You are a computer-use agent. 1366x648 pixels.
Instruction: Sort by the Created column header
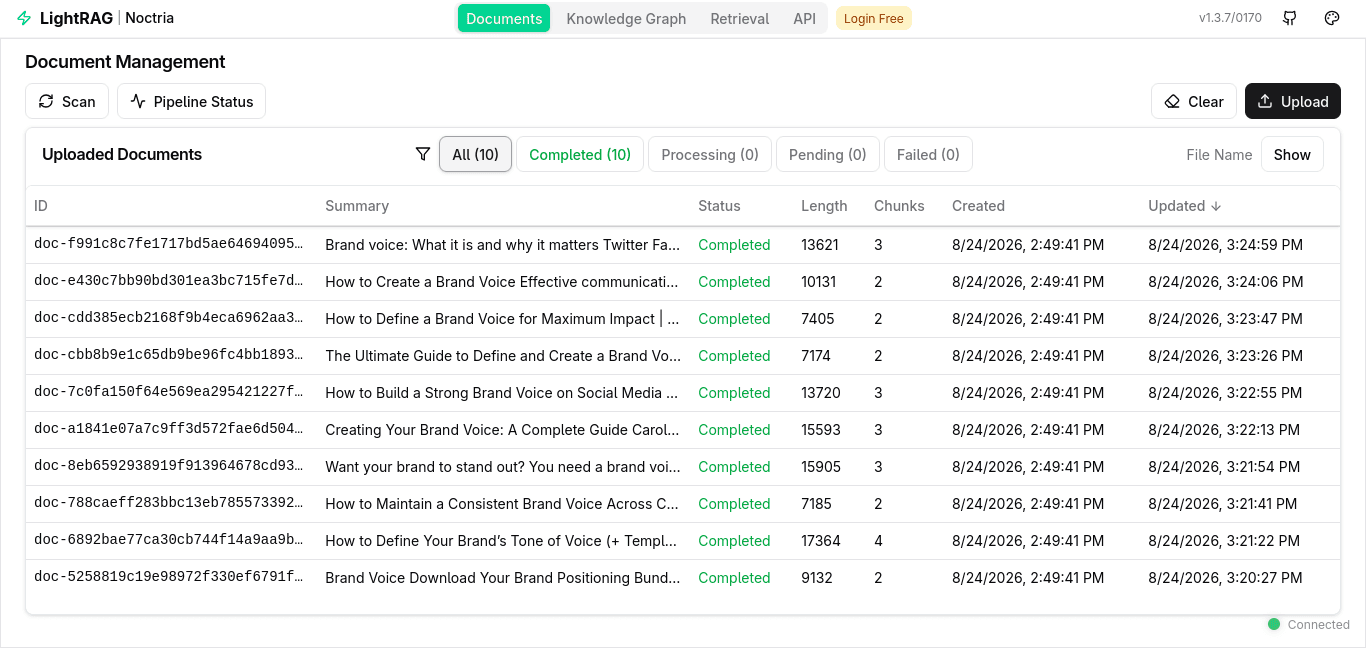pos(978,206)
